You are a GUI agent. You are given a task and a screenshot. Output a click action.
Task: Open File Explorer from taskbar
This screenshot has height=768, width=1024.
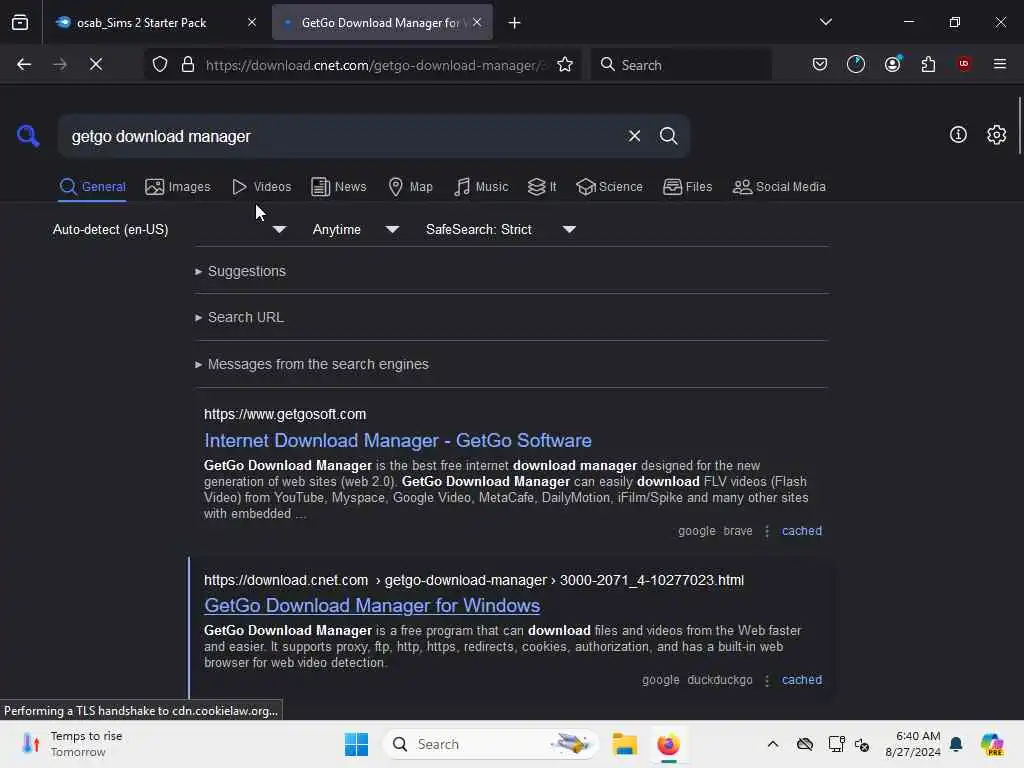pyautogui.click(x=624, y=744)
